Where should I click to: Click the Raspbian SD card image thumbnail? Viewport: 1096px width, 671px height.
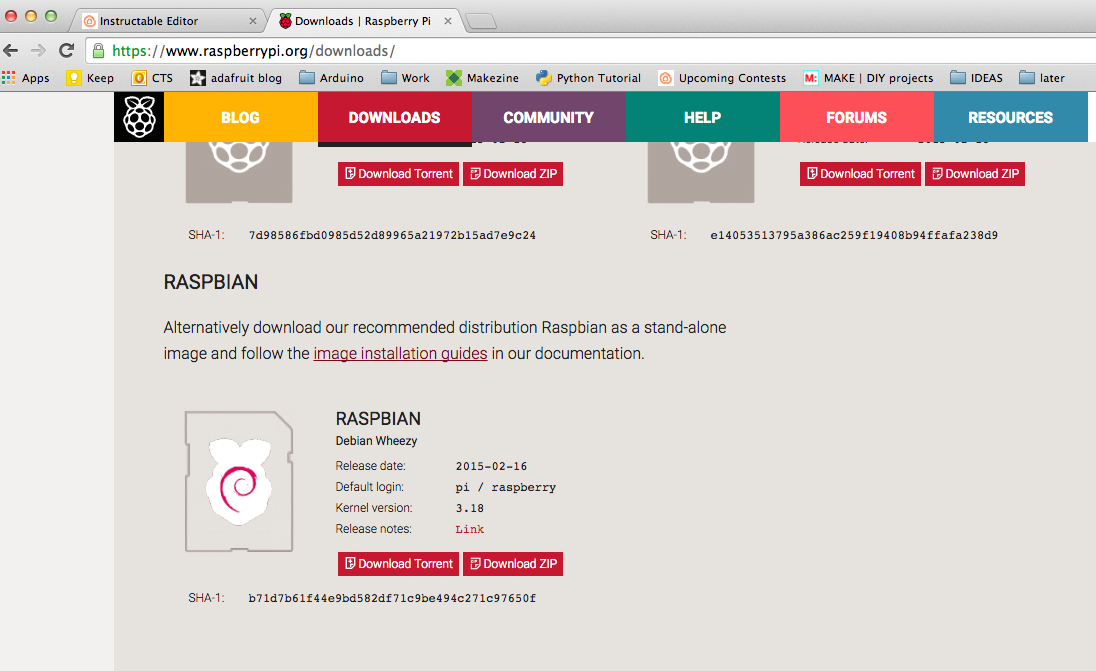point(239,482)
